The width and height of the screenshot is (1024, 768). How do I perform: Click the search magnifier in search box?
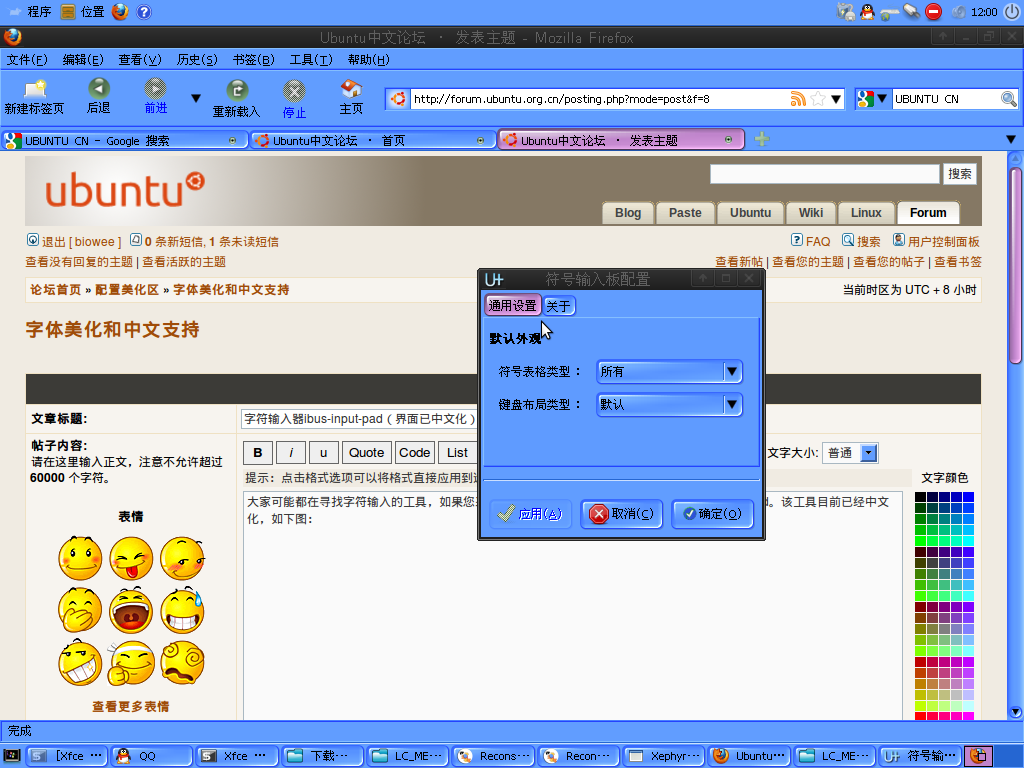[x=1008, y=99]
